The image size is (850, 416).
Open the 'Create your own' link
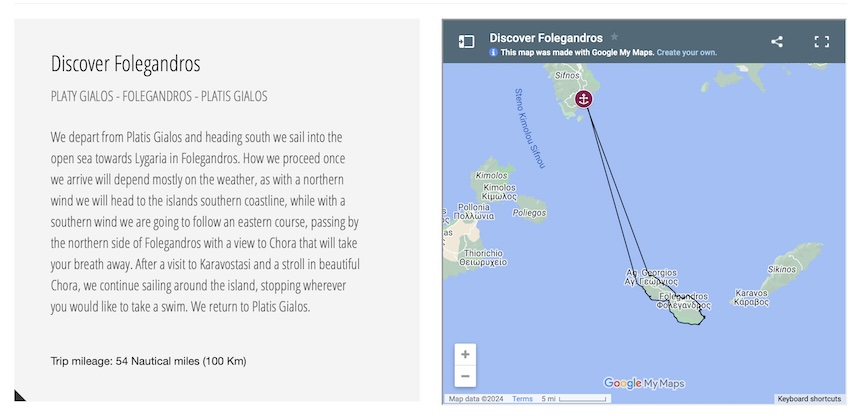(x=687, y=53)
